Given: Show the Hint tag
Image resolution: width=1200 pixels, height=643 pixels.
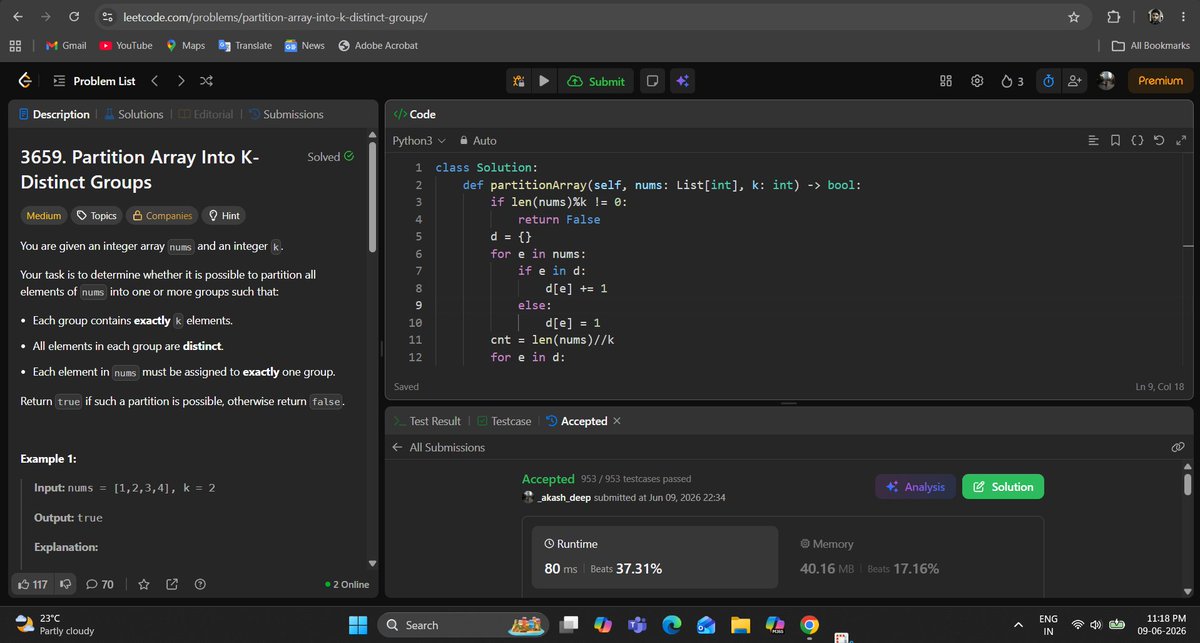Looking at the screenshot, I should 223,215.
